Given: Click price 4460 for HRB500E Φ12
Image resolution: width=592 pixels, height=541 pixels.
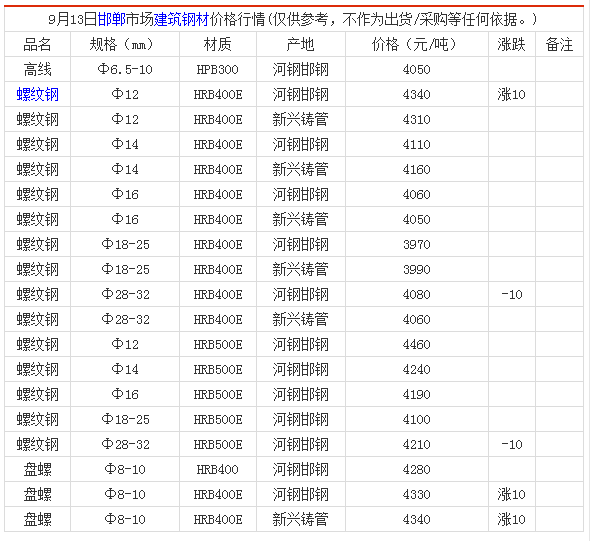Looking at the screenshot, I should tap(416, 344).
